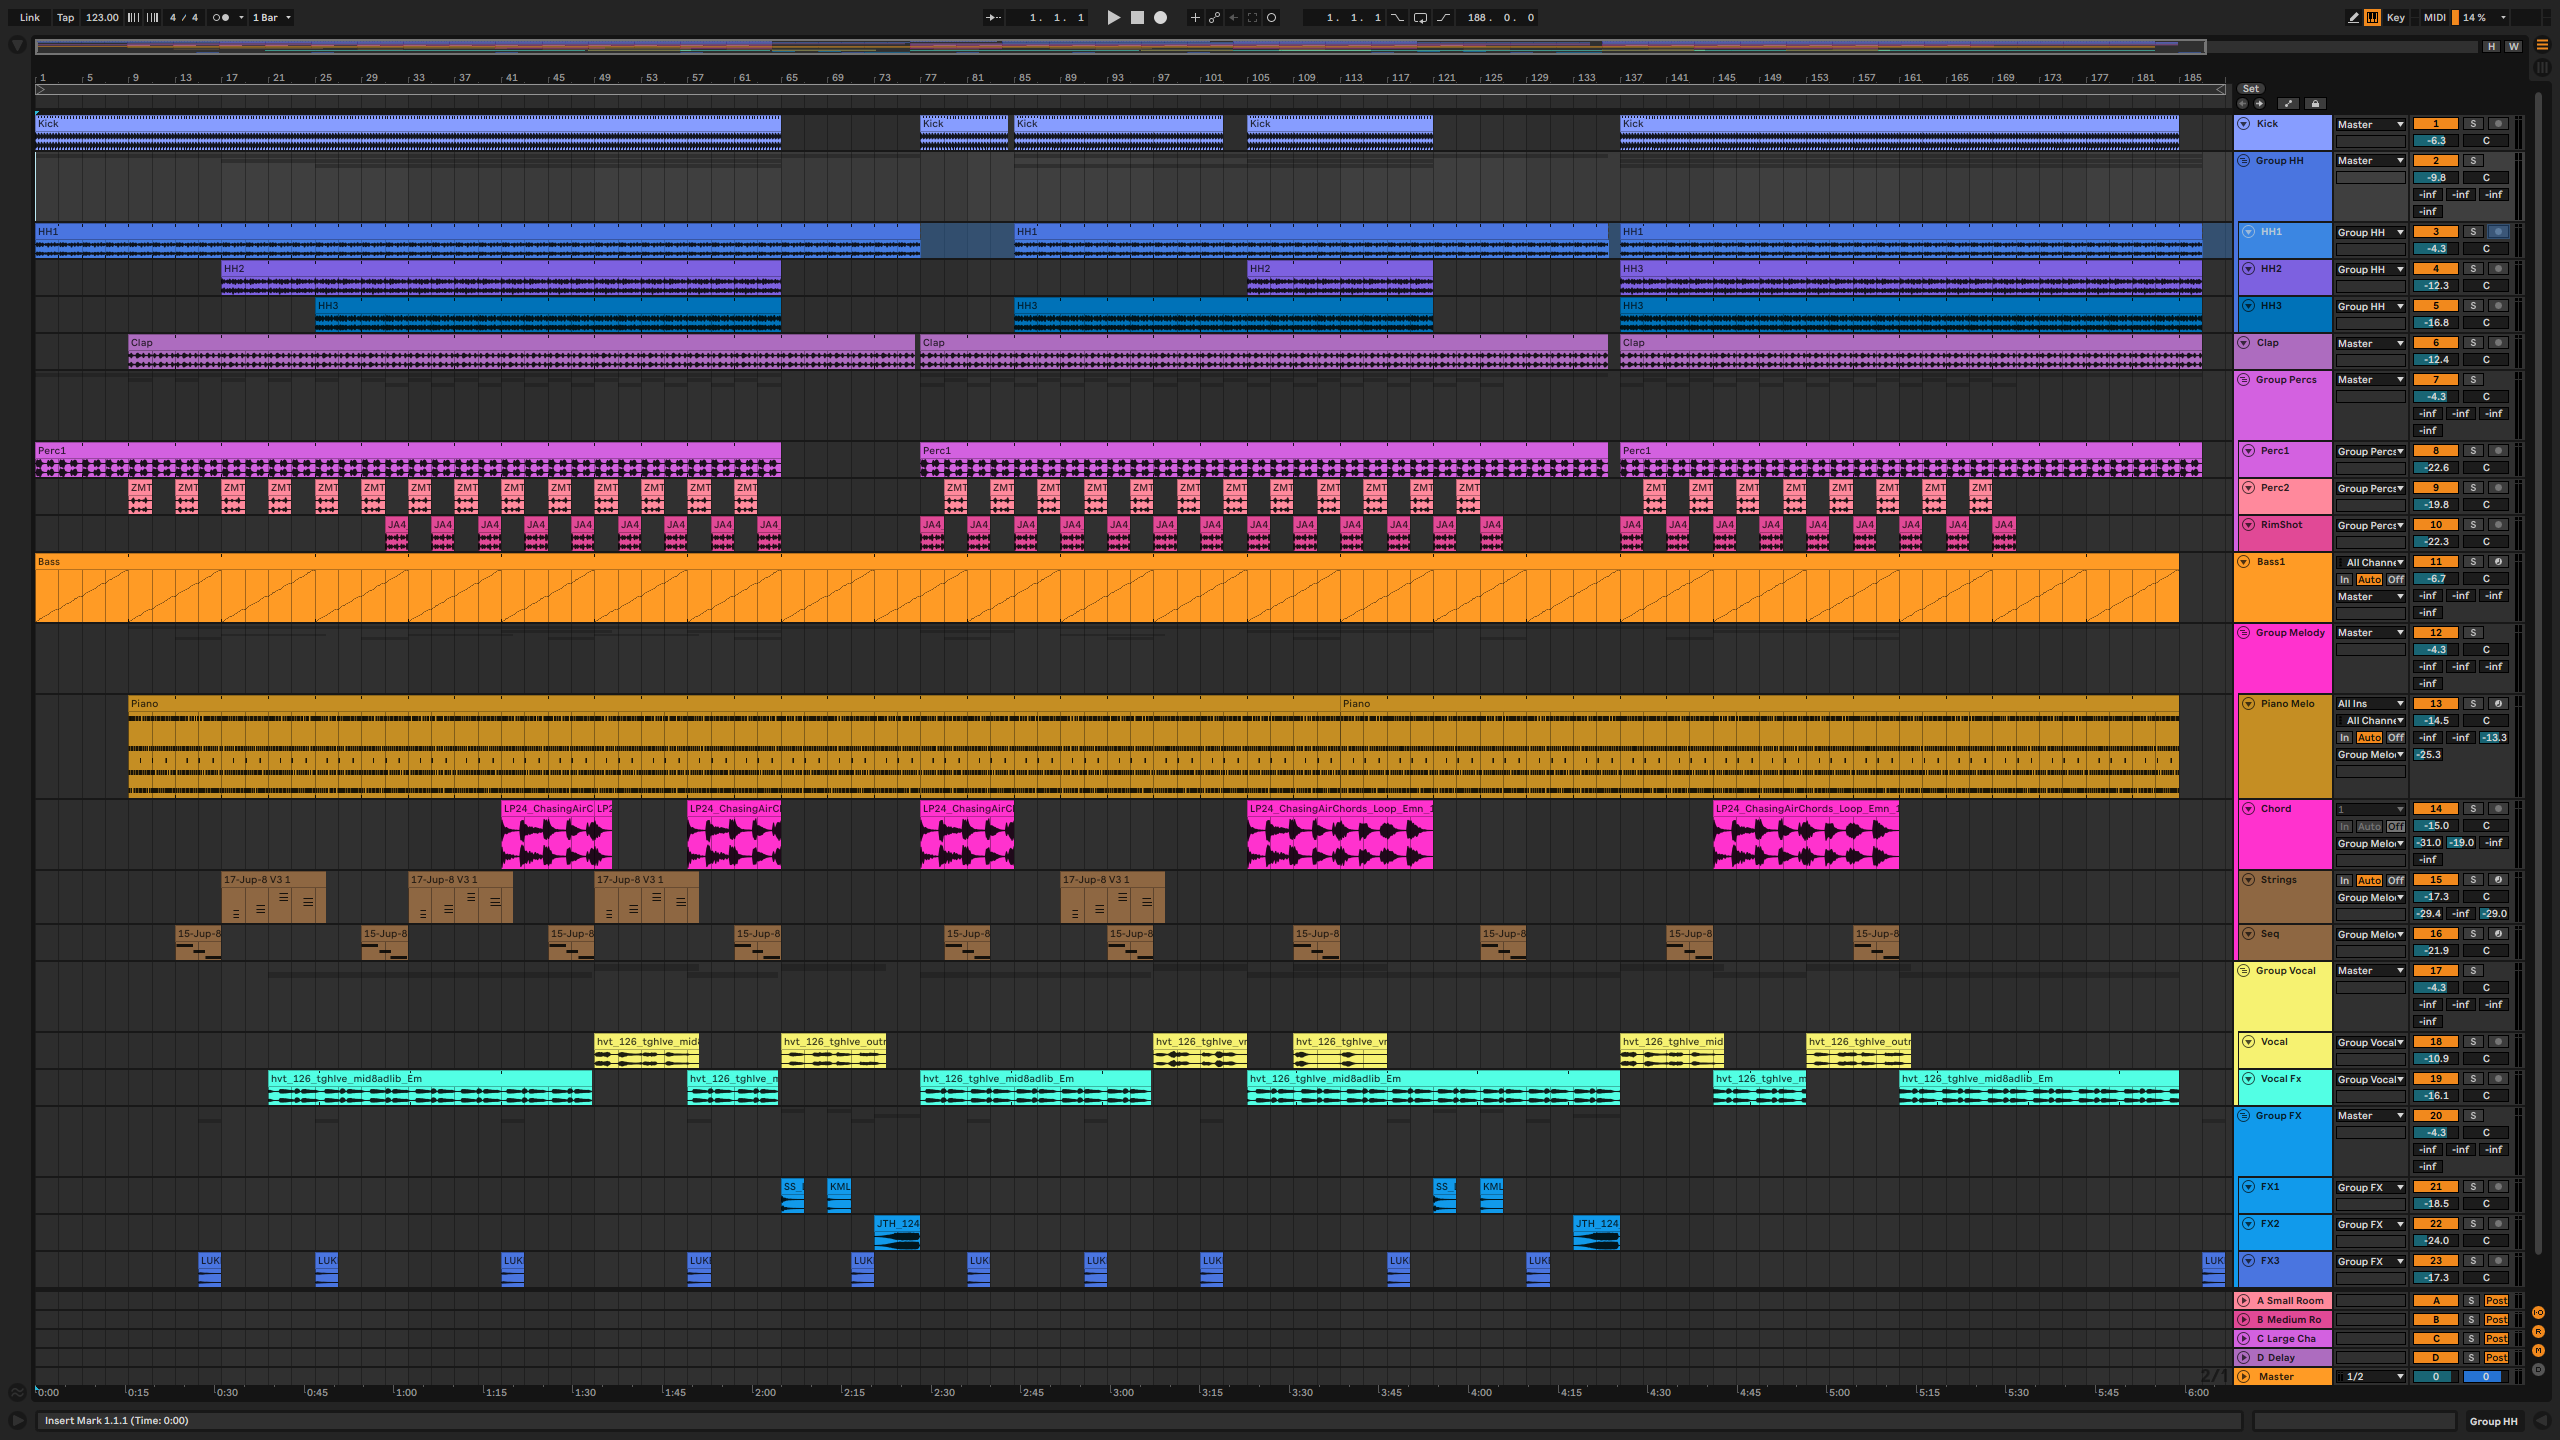Toggle track Delay section with D button
Image resolution: width=2560 pixels, height=1440 pixels.
(2538, 1370)
